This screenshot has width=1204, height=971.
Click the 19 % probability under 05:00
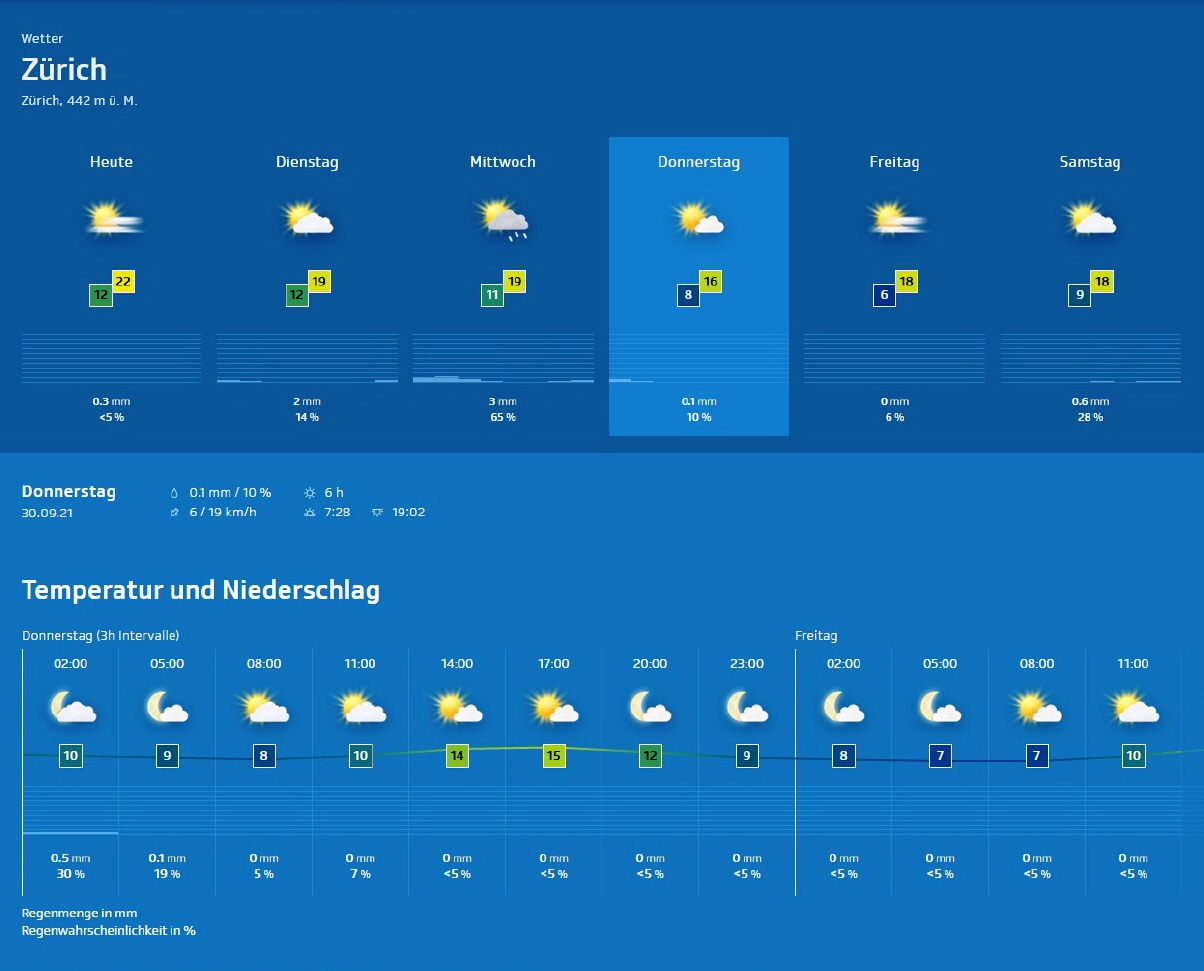pos(167,874)
